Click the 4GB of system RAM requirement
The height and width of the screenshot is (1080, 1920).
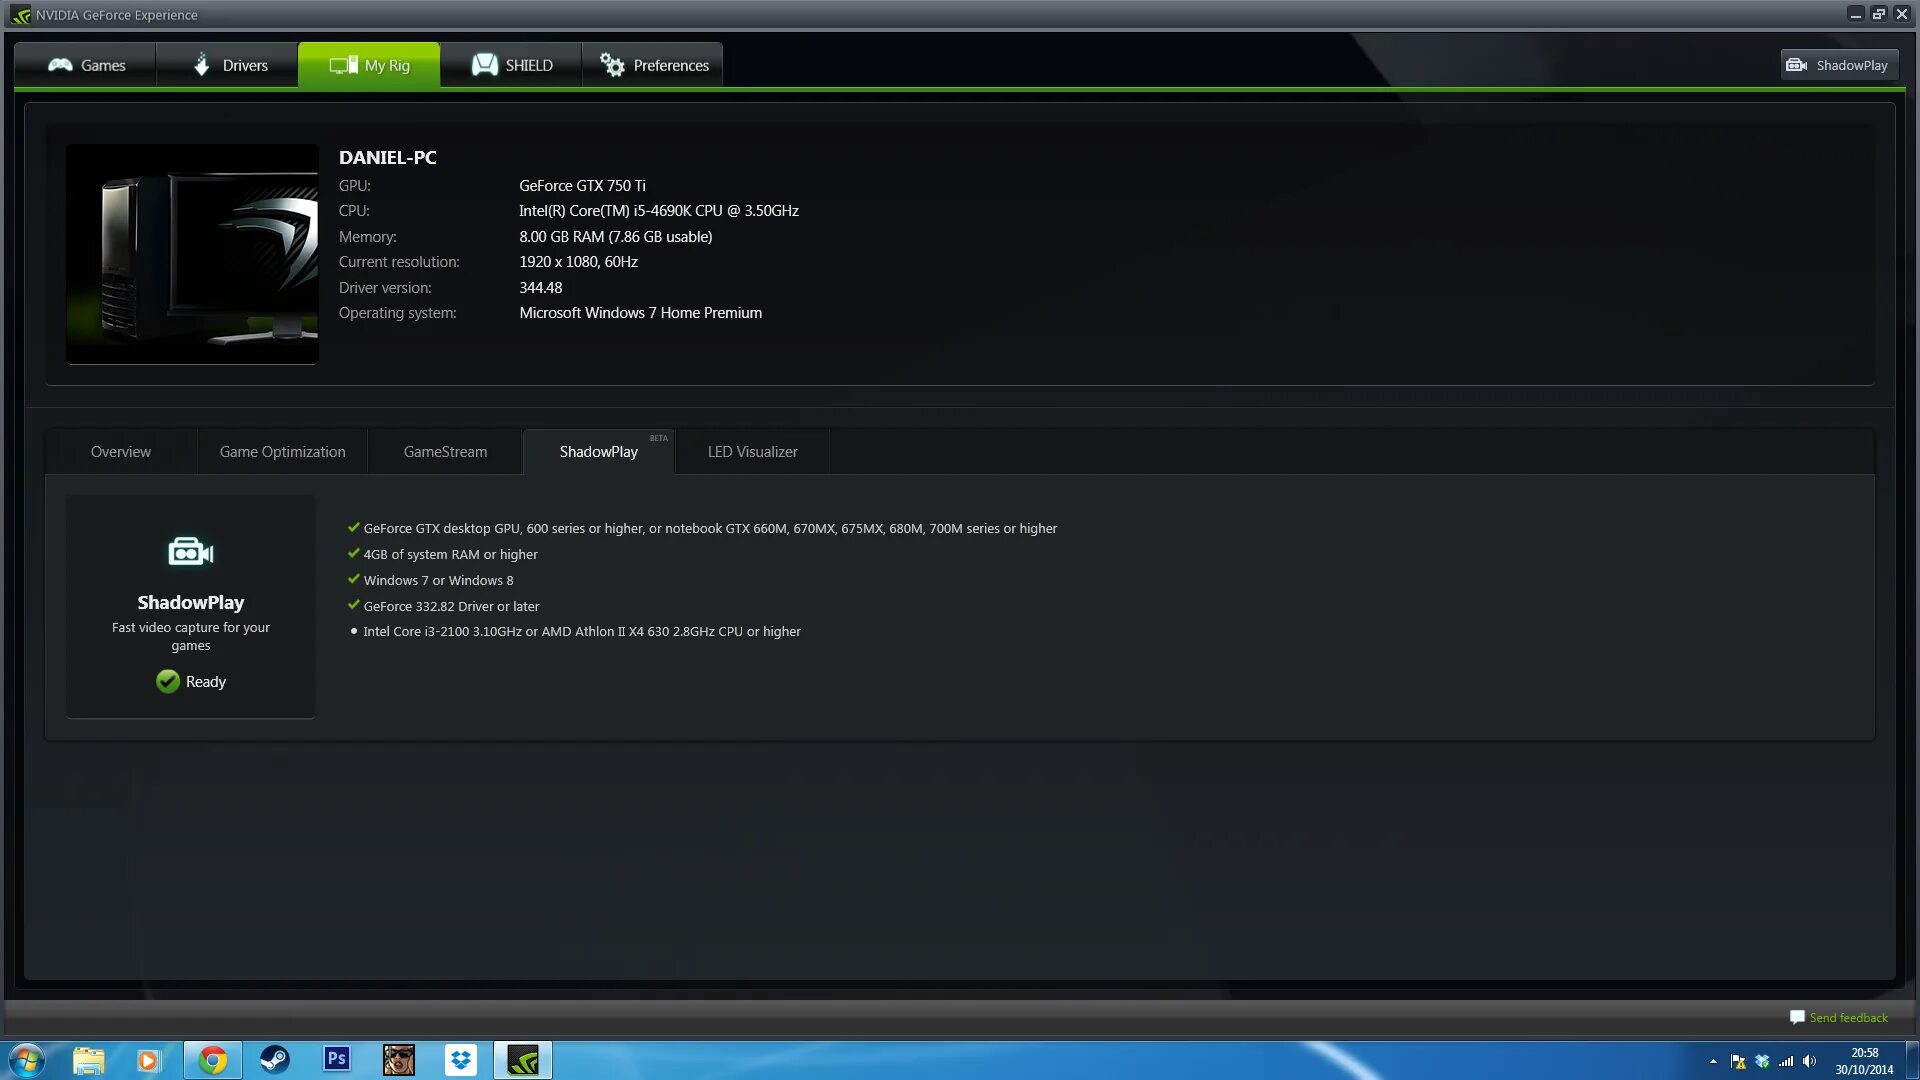pyautogui.click(x=450, y=554)
